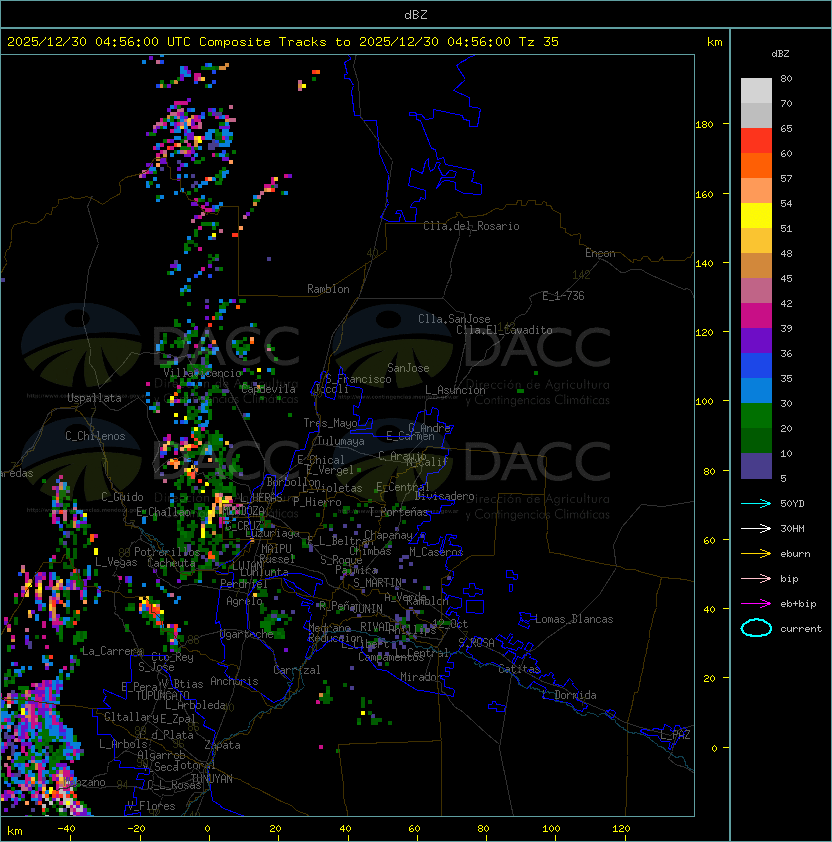Click the 'L_Dormida' map label
This screenshot has width=832, height=842.
pos(569,695)
